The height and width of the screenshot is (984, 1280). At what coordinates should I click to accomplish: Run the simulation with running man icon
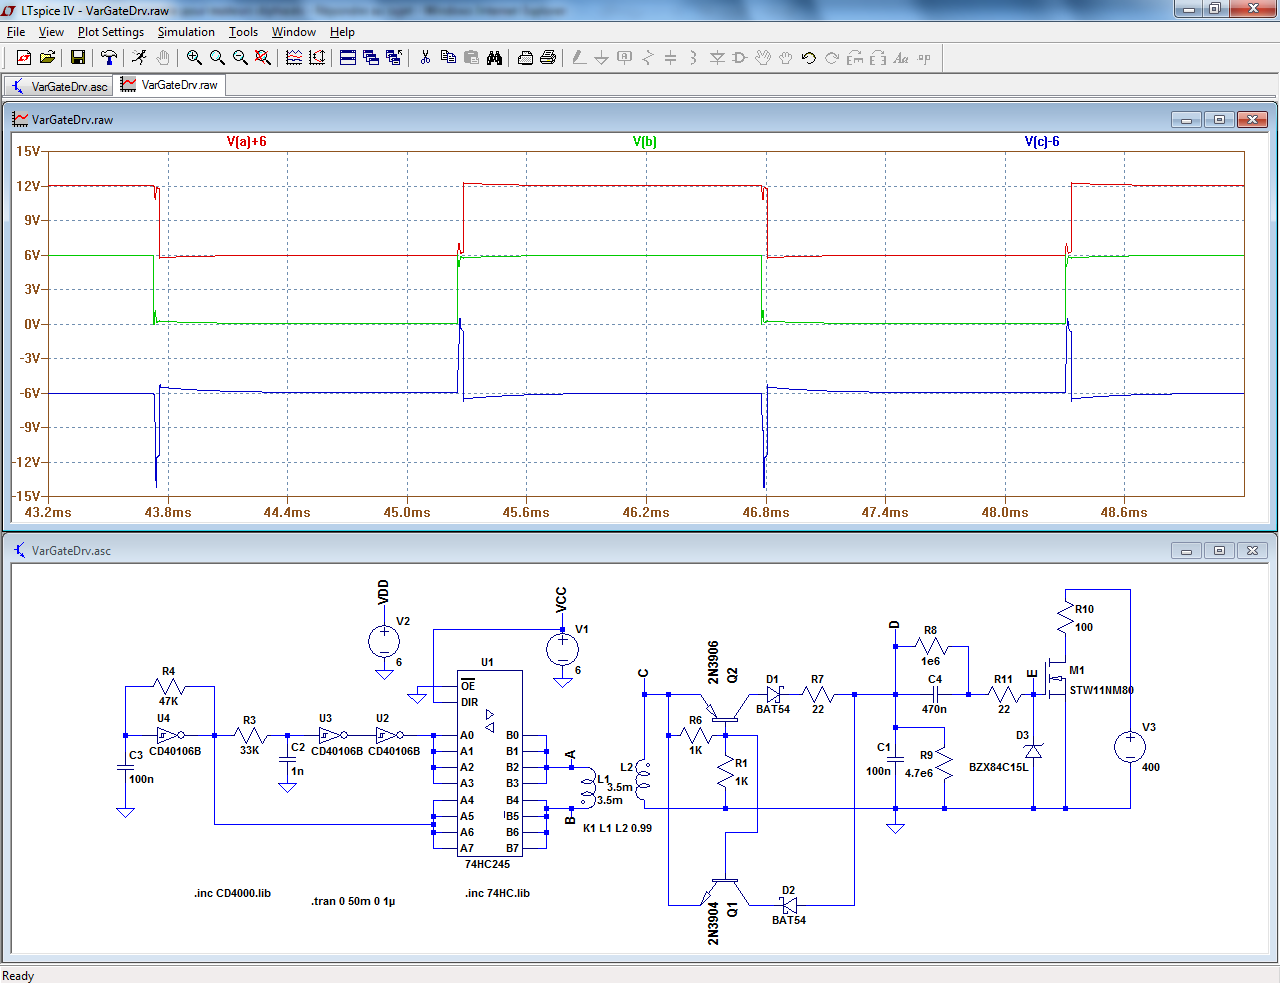pyautogui.click(x=139, y=58)
